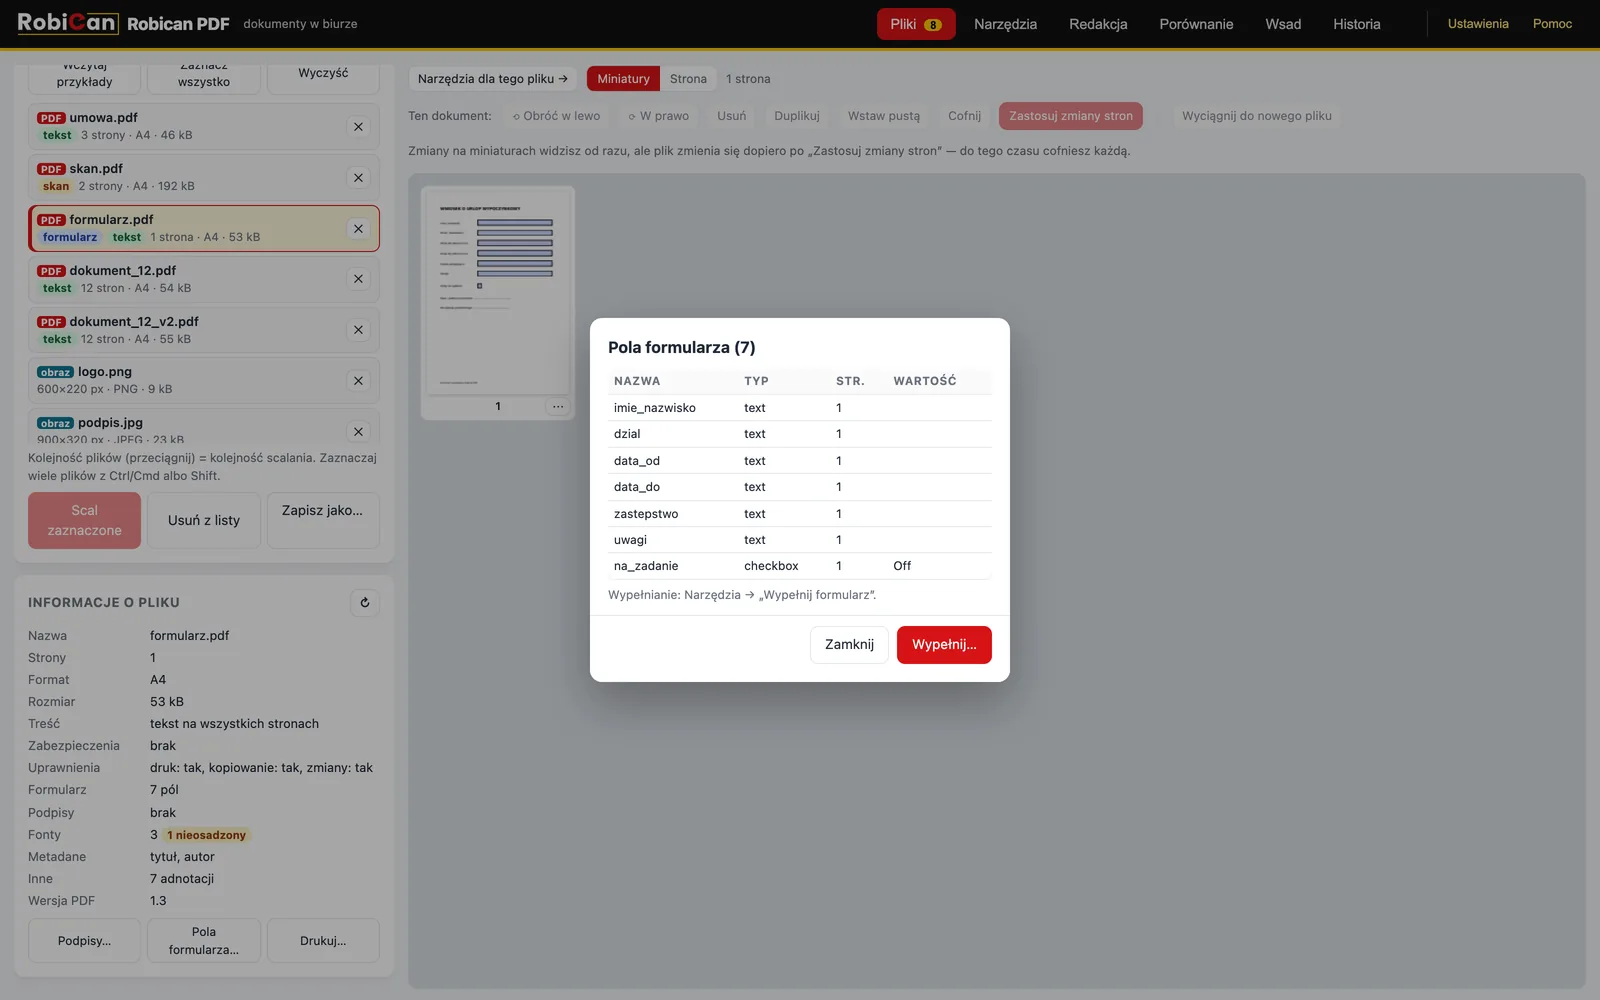Click X icon on dokument_12_v2.pdf row
Image resolution: width=1600 pixels, height=1000 pixels.
click(358, 330)
